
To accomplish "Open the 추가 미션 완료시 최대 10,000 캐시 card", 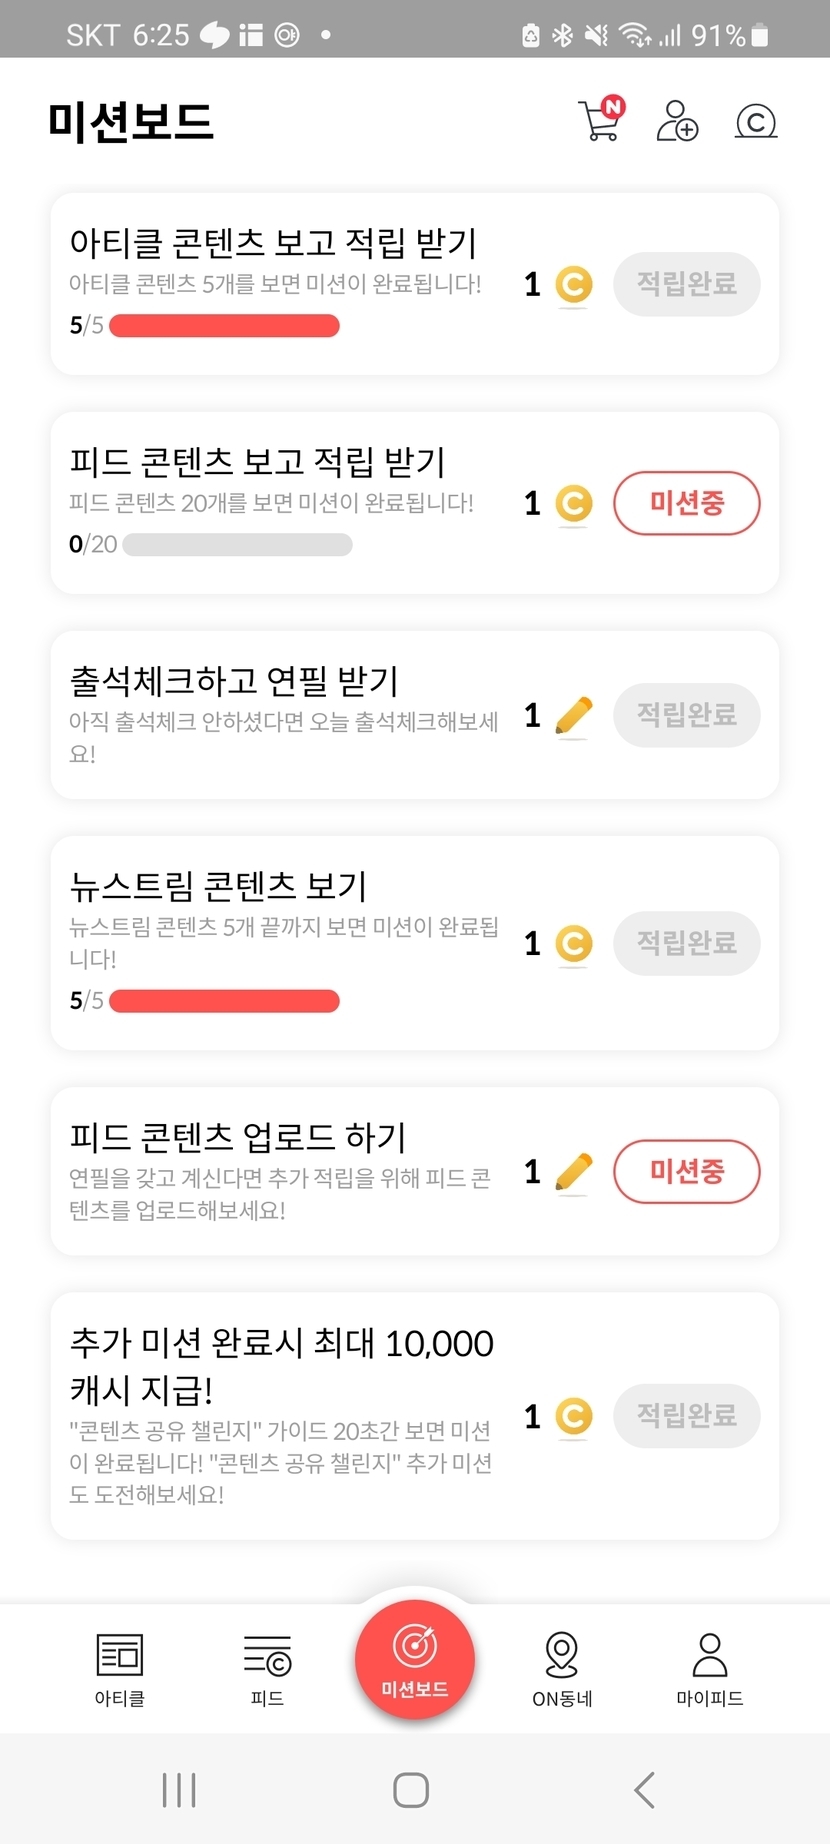I will click(x=280, y=1415).
